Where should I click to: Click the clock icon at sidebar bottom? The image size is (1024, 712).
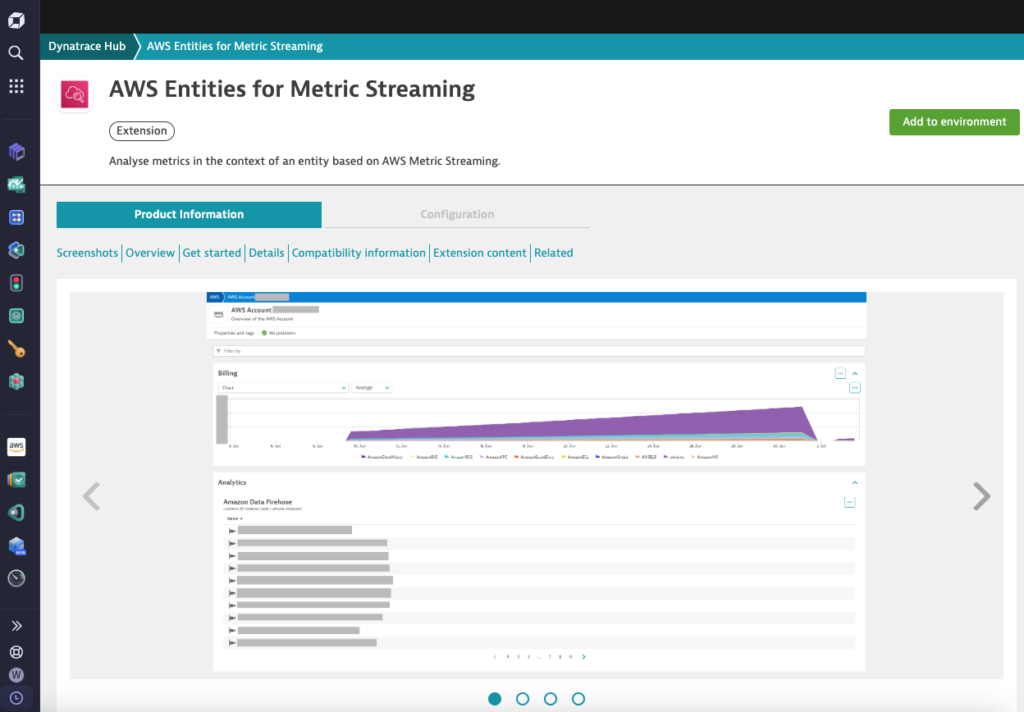[x=16, y=698]
